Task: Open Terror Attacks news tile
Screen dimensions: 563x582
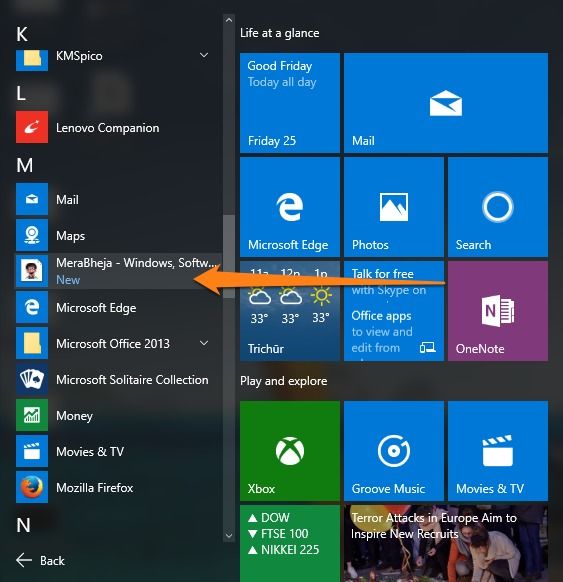Action: pyautogui.click(x=446, y=543)
